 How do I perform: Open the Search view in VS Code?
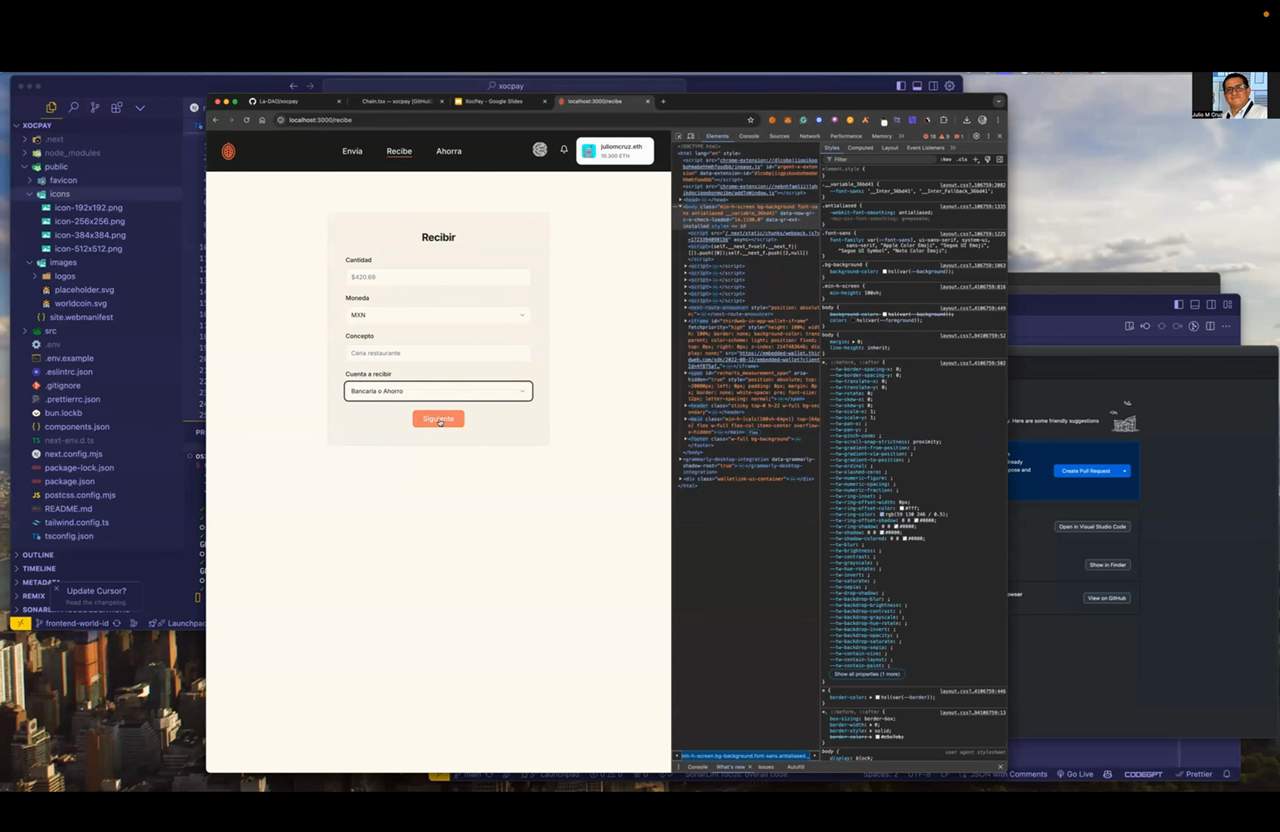[73, 107]
